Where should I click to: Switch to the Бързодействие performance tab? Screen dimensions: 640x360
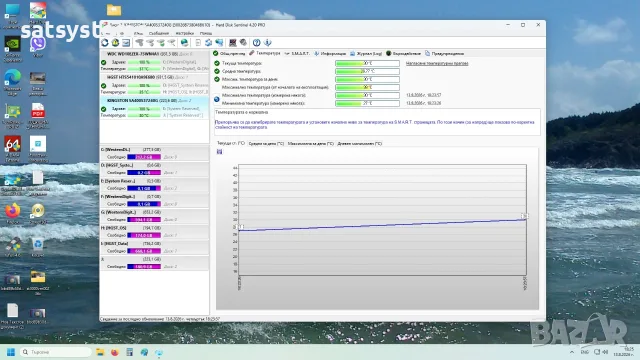[x=403, y=53]
